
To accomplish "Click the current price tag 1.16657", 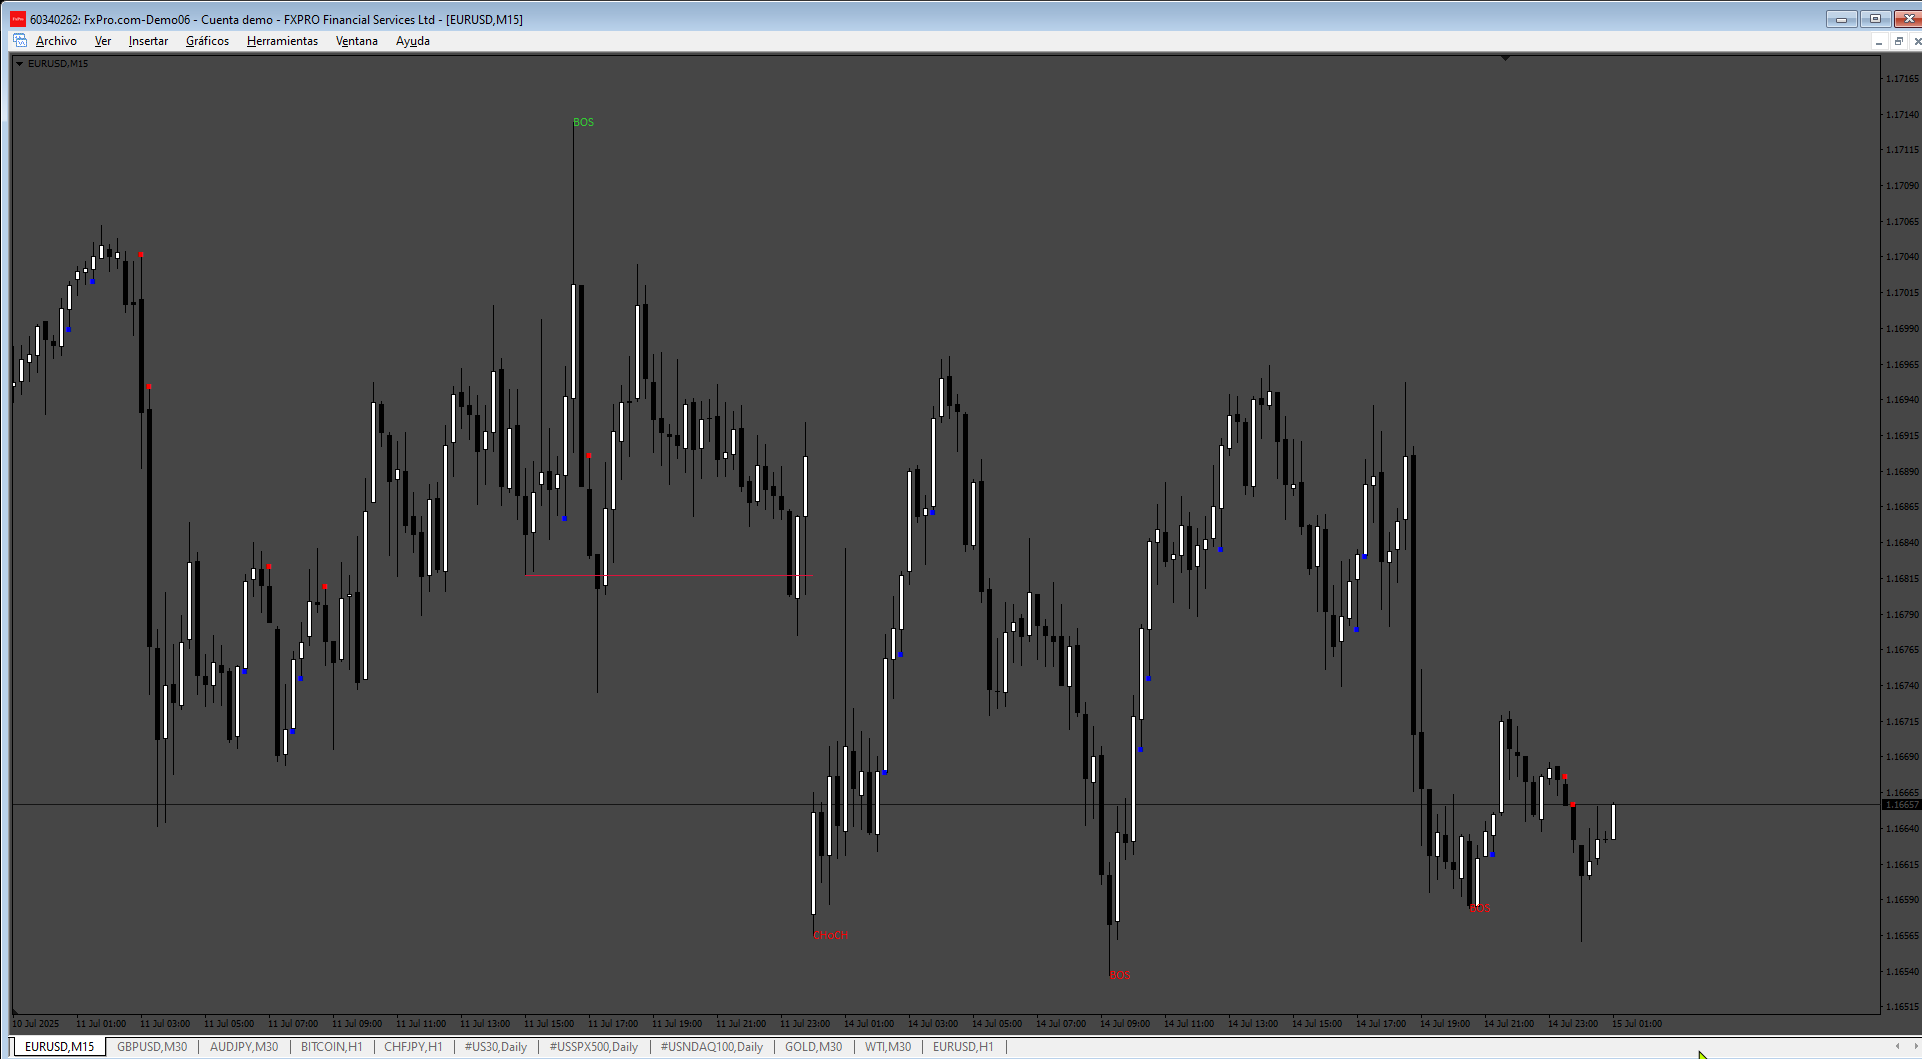I will coord(1901,805).
